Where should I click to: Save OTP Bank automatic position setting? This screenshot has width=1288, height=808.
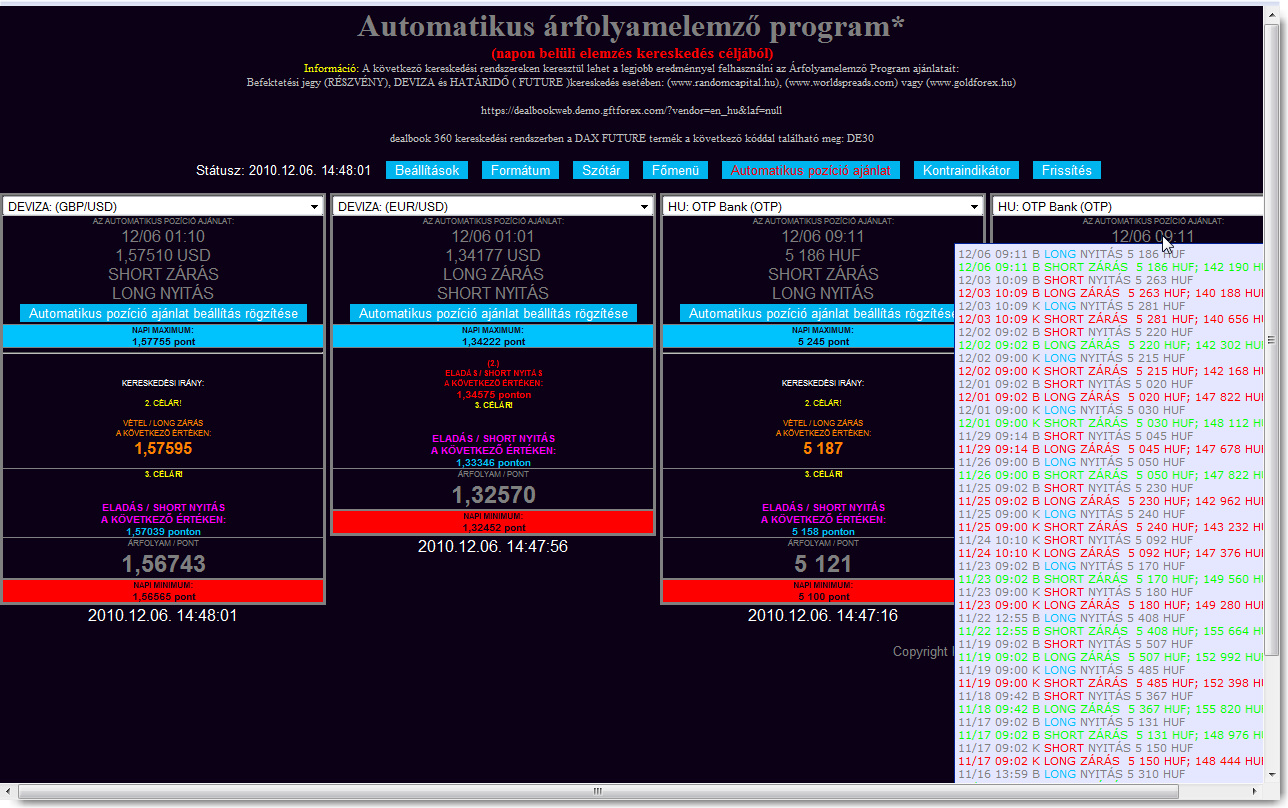817,313
